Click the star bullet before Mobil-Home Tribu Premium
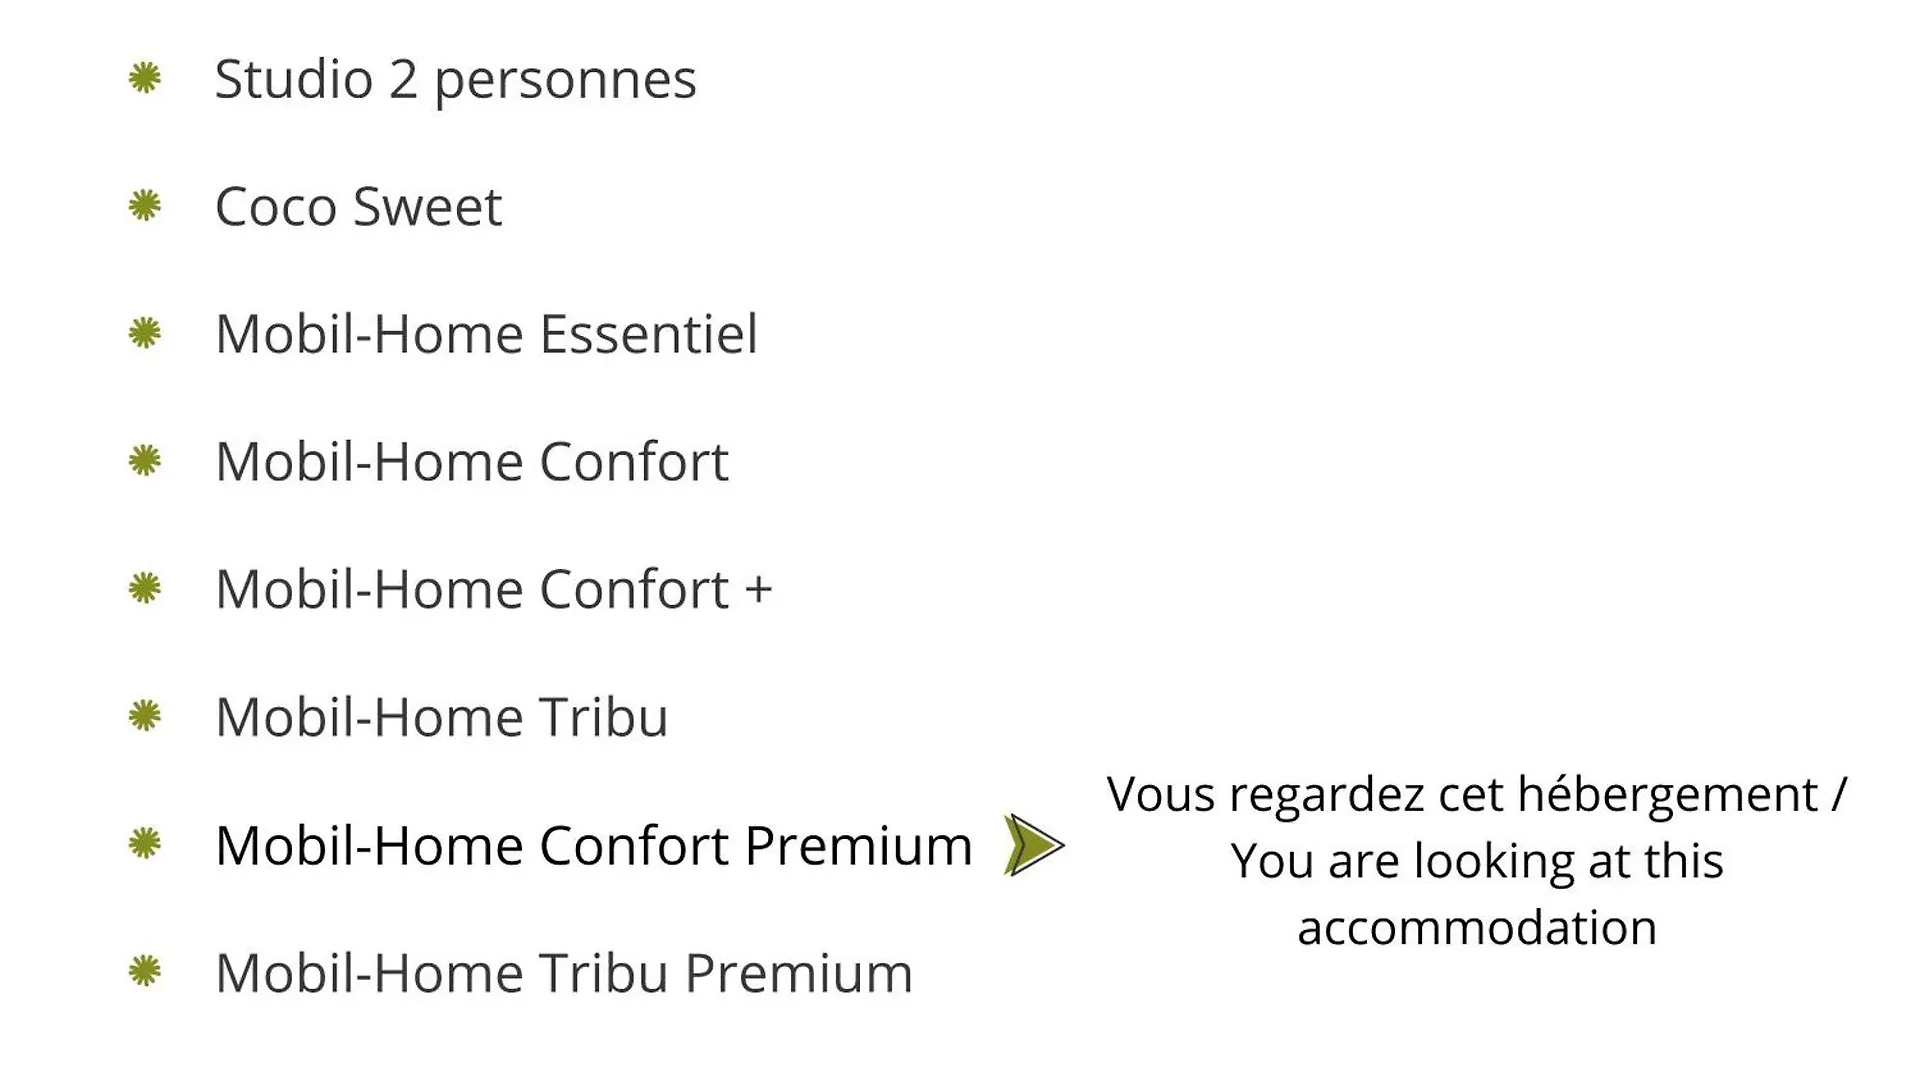This screenshot has width=1920, height=1080. [145, 971]
